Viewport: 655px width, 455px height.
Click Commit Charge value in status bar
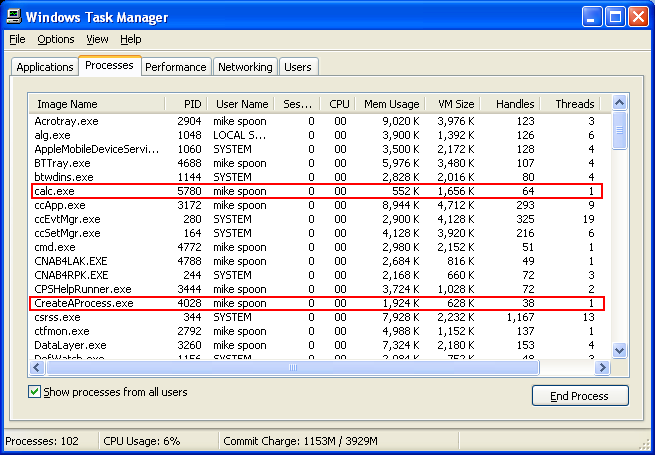coord(300,441)
